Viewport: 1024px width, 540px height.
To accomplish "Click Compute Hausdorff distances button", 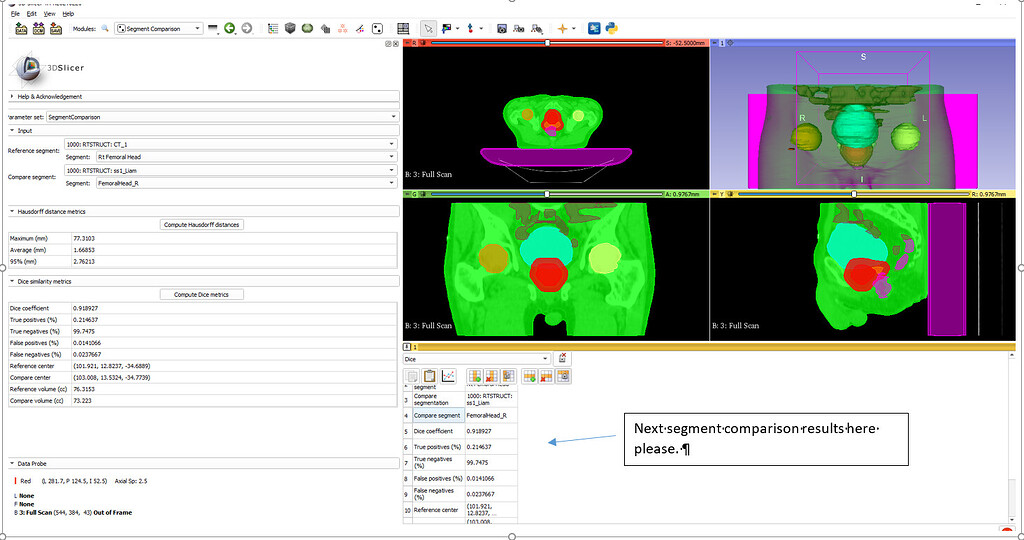I will coord(201,225).
